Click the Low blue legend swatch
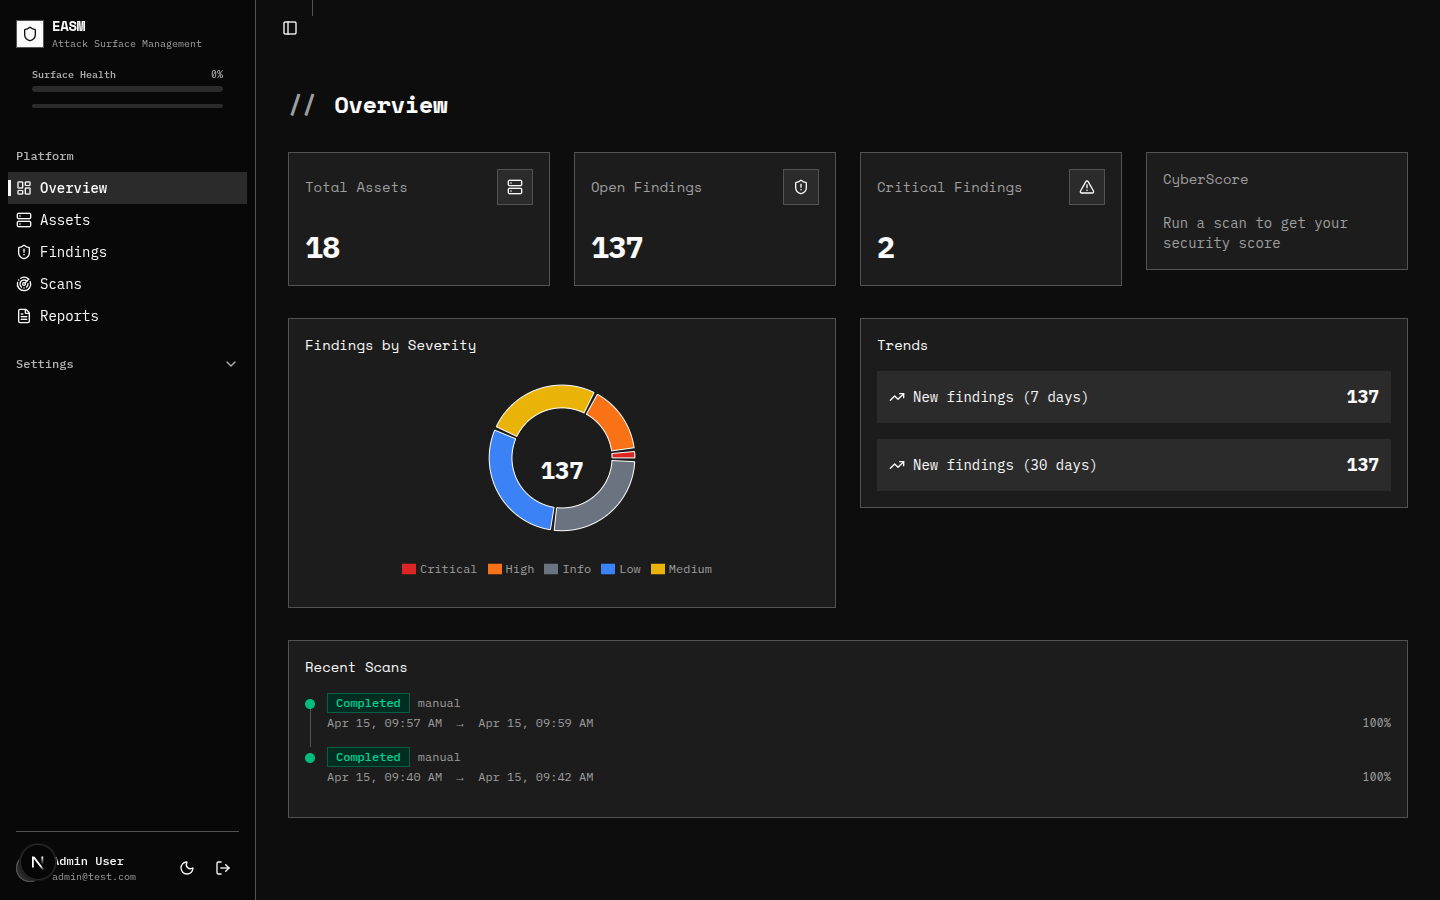This screenshot has width=1440, height=900. [608, 569]
